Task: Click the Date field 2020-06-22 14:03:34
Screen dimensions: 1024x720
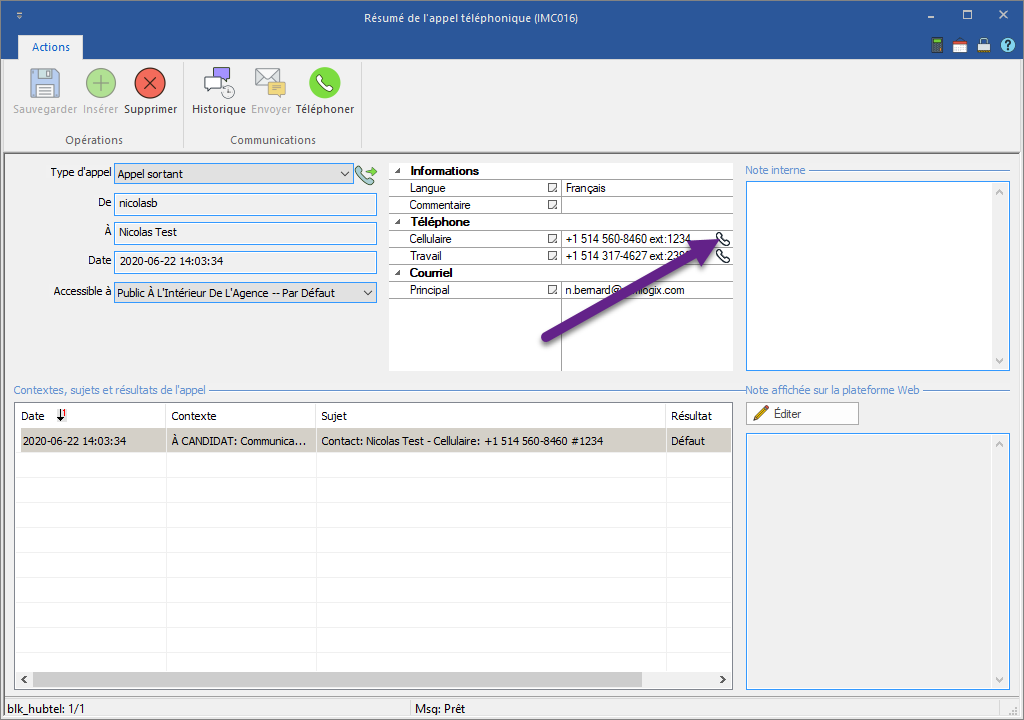Action: [x=246, y=261]
